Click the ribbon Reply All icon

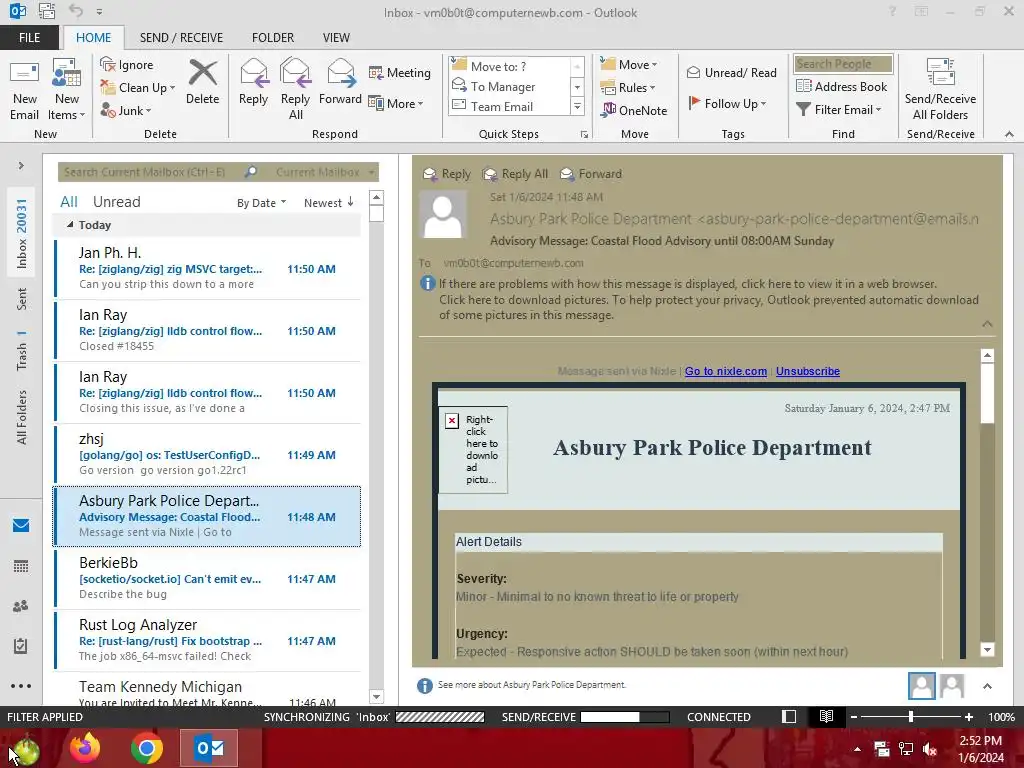coord(295,90)
